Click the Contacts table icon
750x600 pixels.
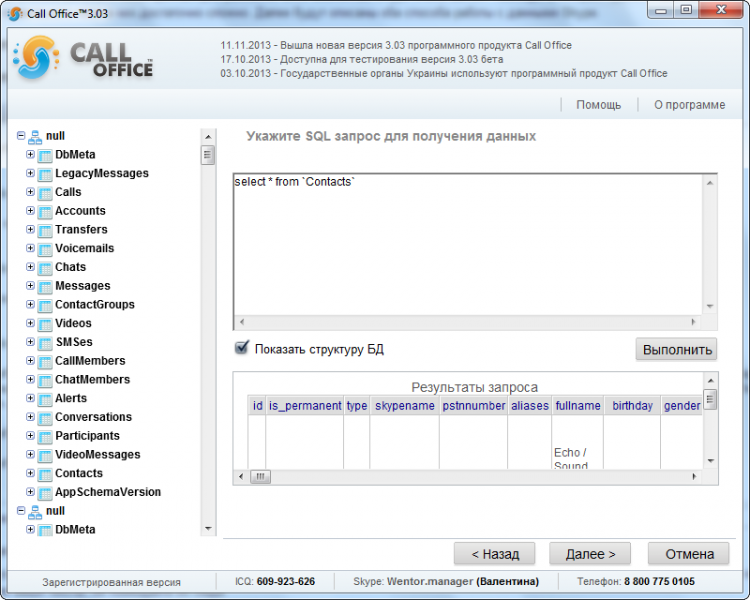[x=44, y=474]
